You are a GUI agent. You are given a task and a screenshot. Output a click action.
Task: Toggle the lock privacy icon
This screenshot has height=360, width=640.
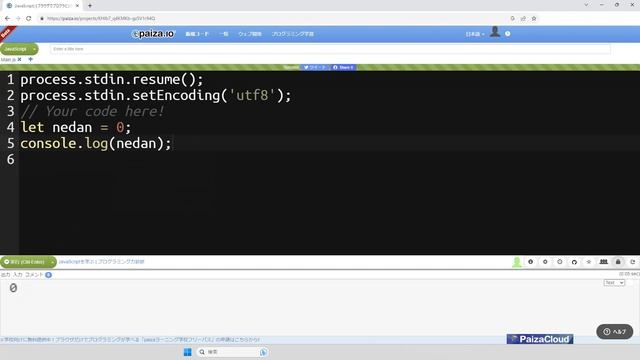(618, 262)
